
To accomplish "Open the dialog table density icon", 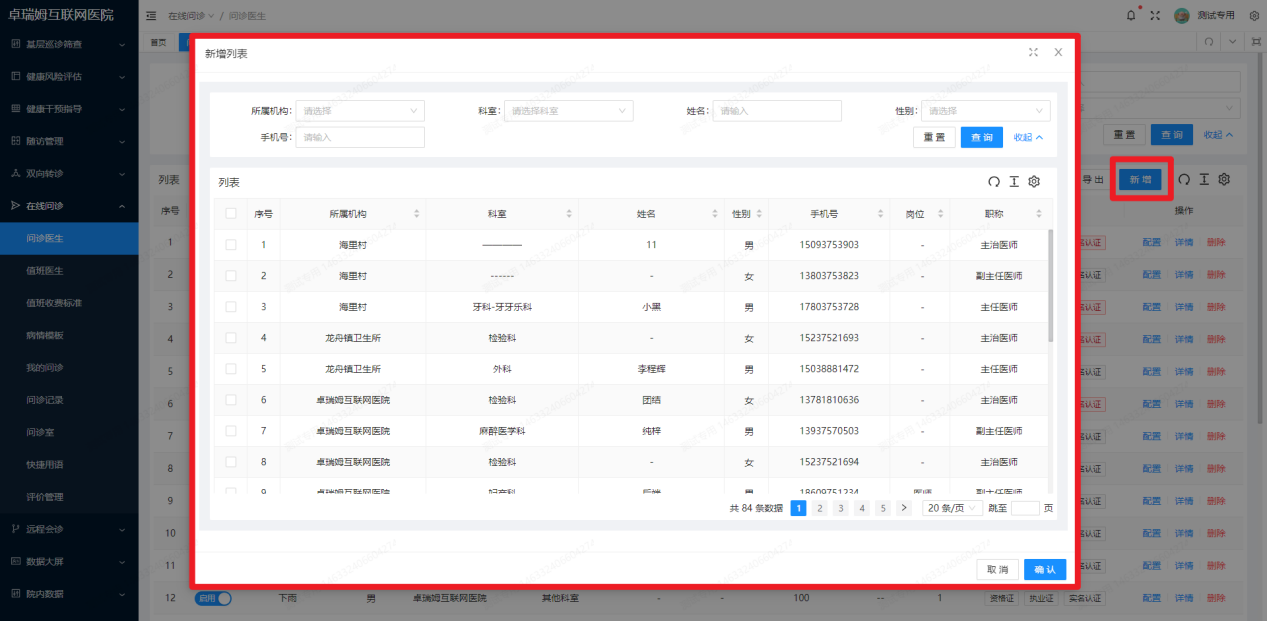I will (1014, 182).
